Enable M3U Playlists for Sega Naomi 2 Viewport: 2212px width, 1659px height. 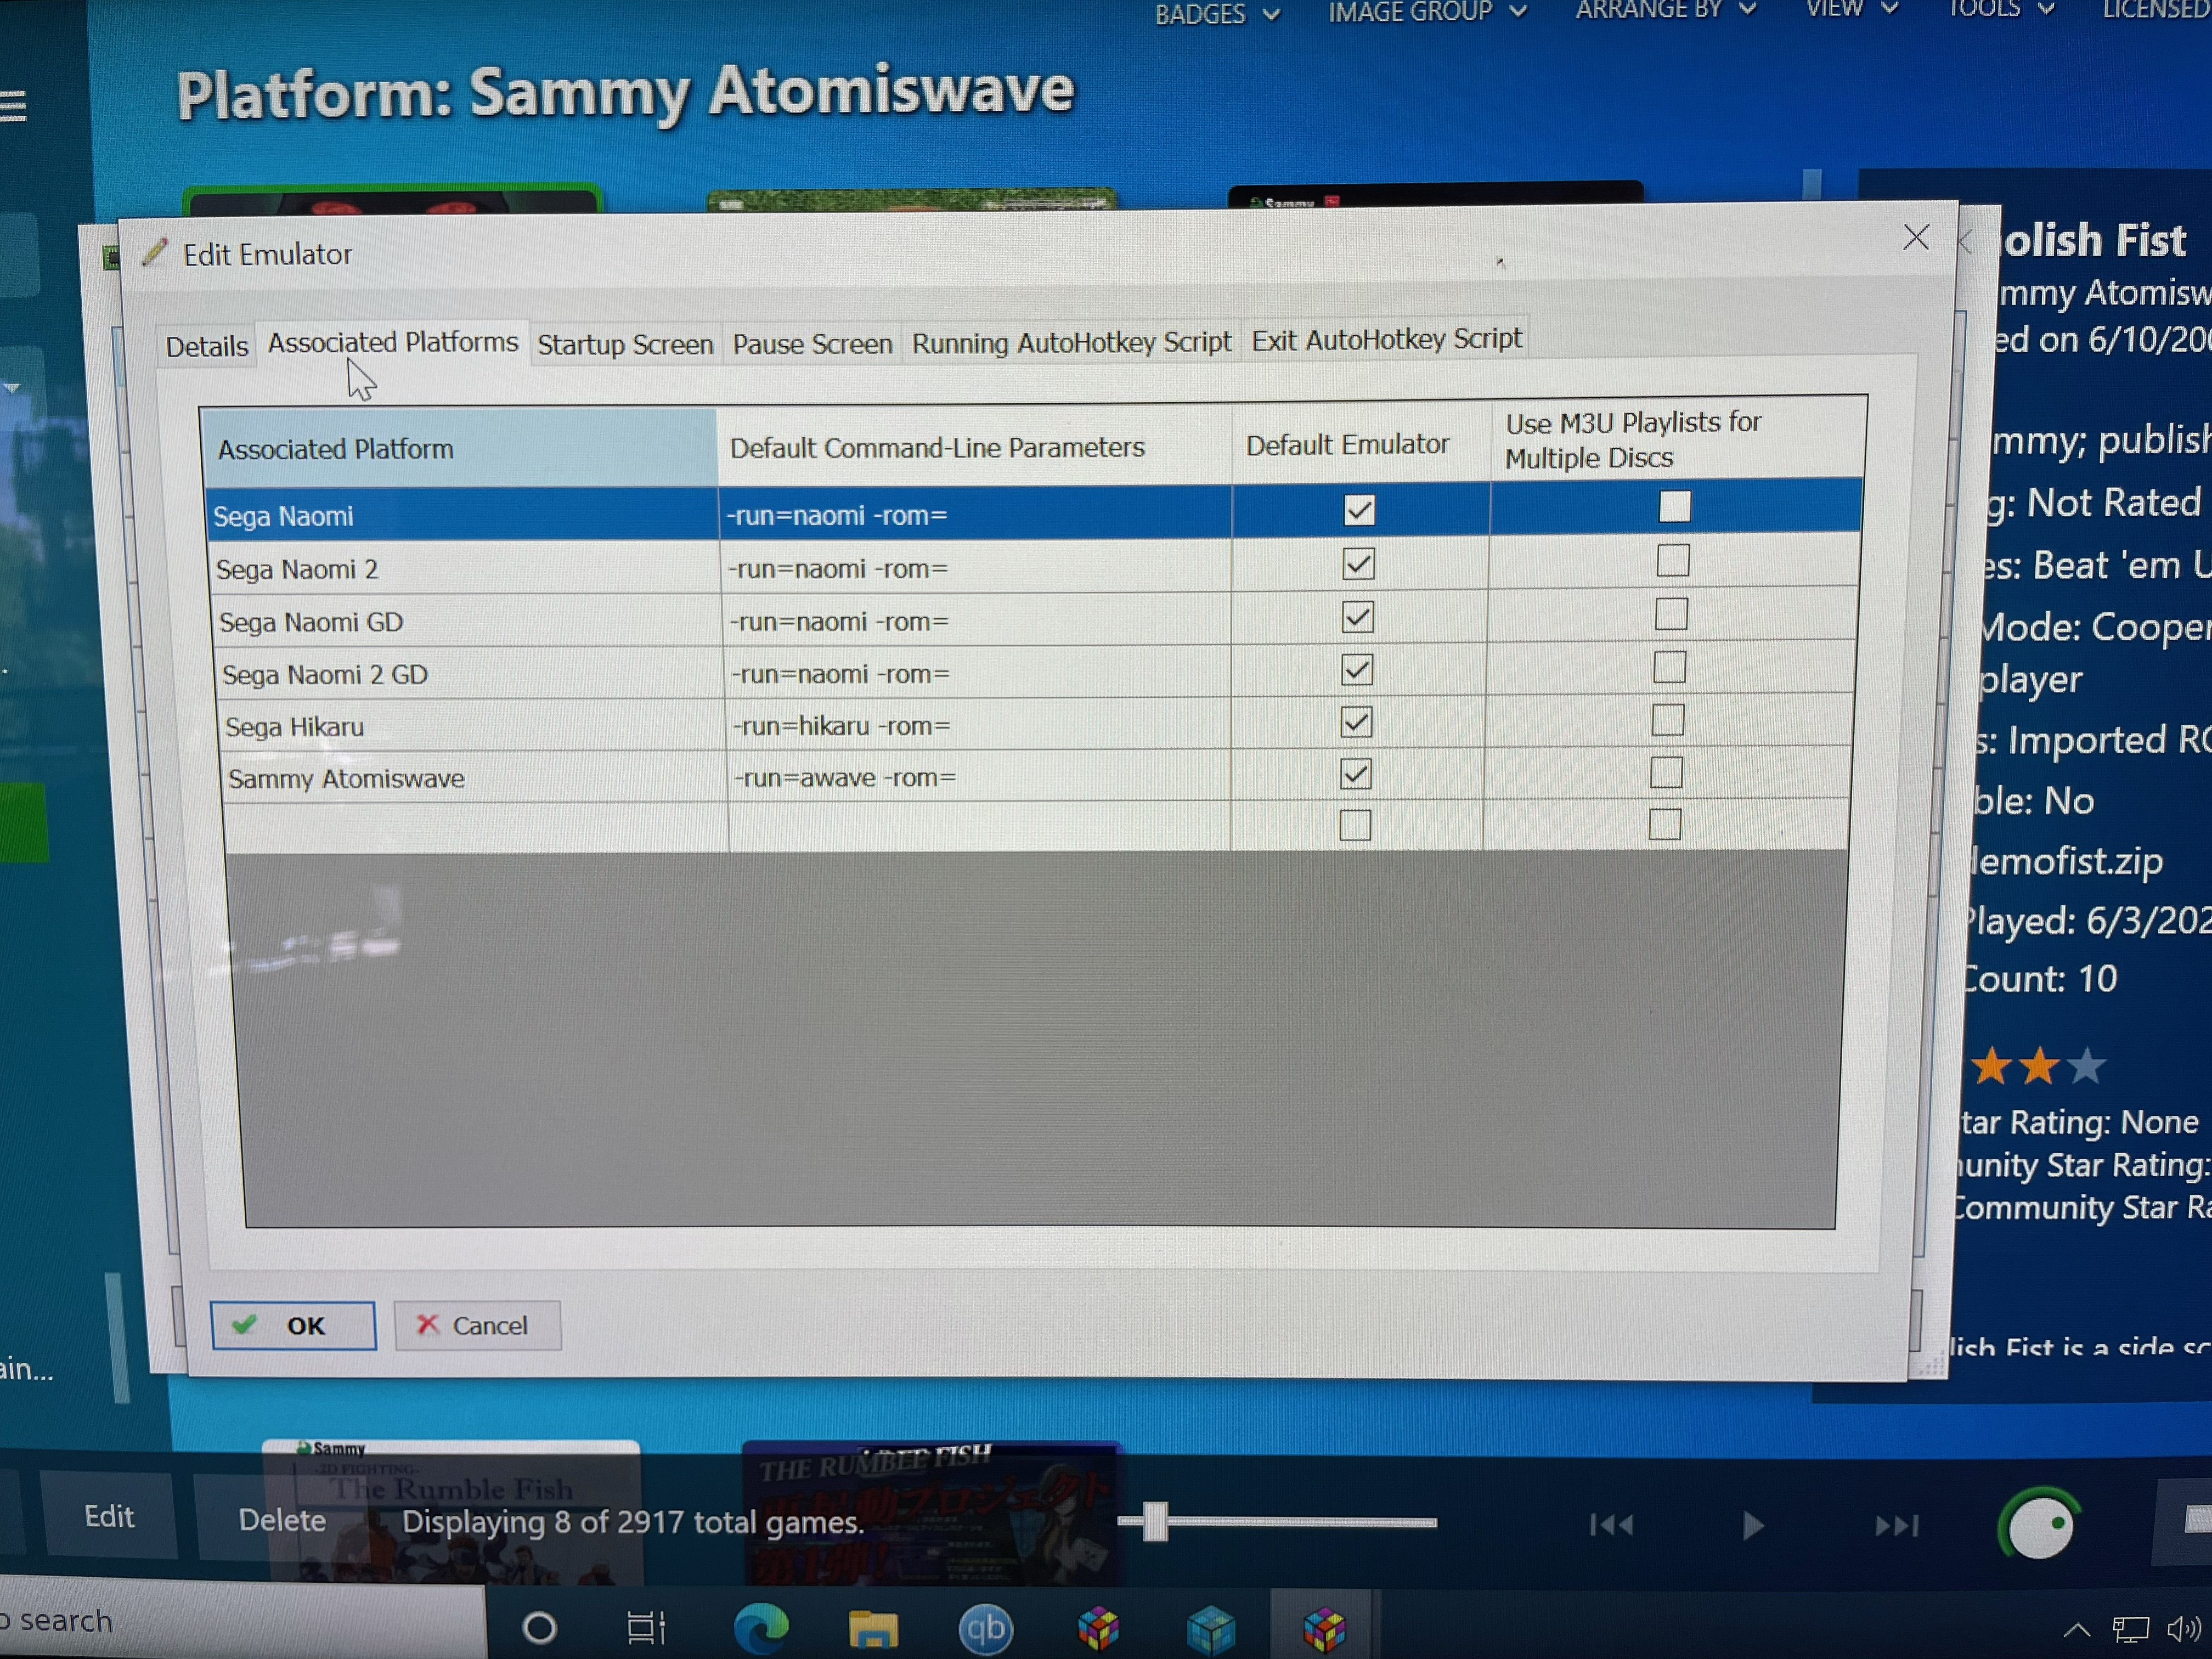point(1672,560)
